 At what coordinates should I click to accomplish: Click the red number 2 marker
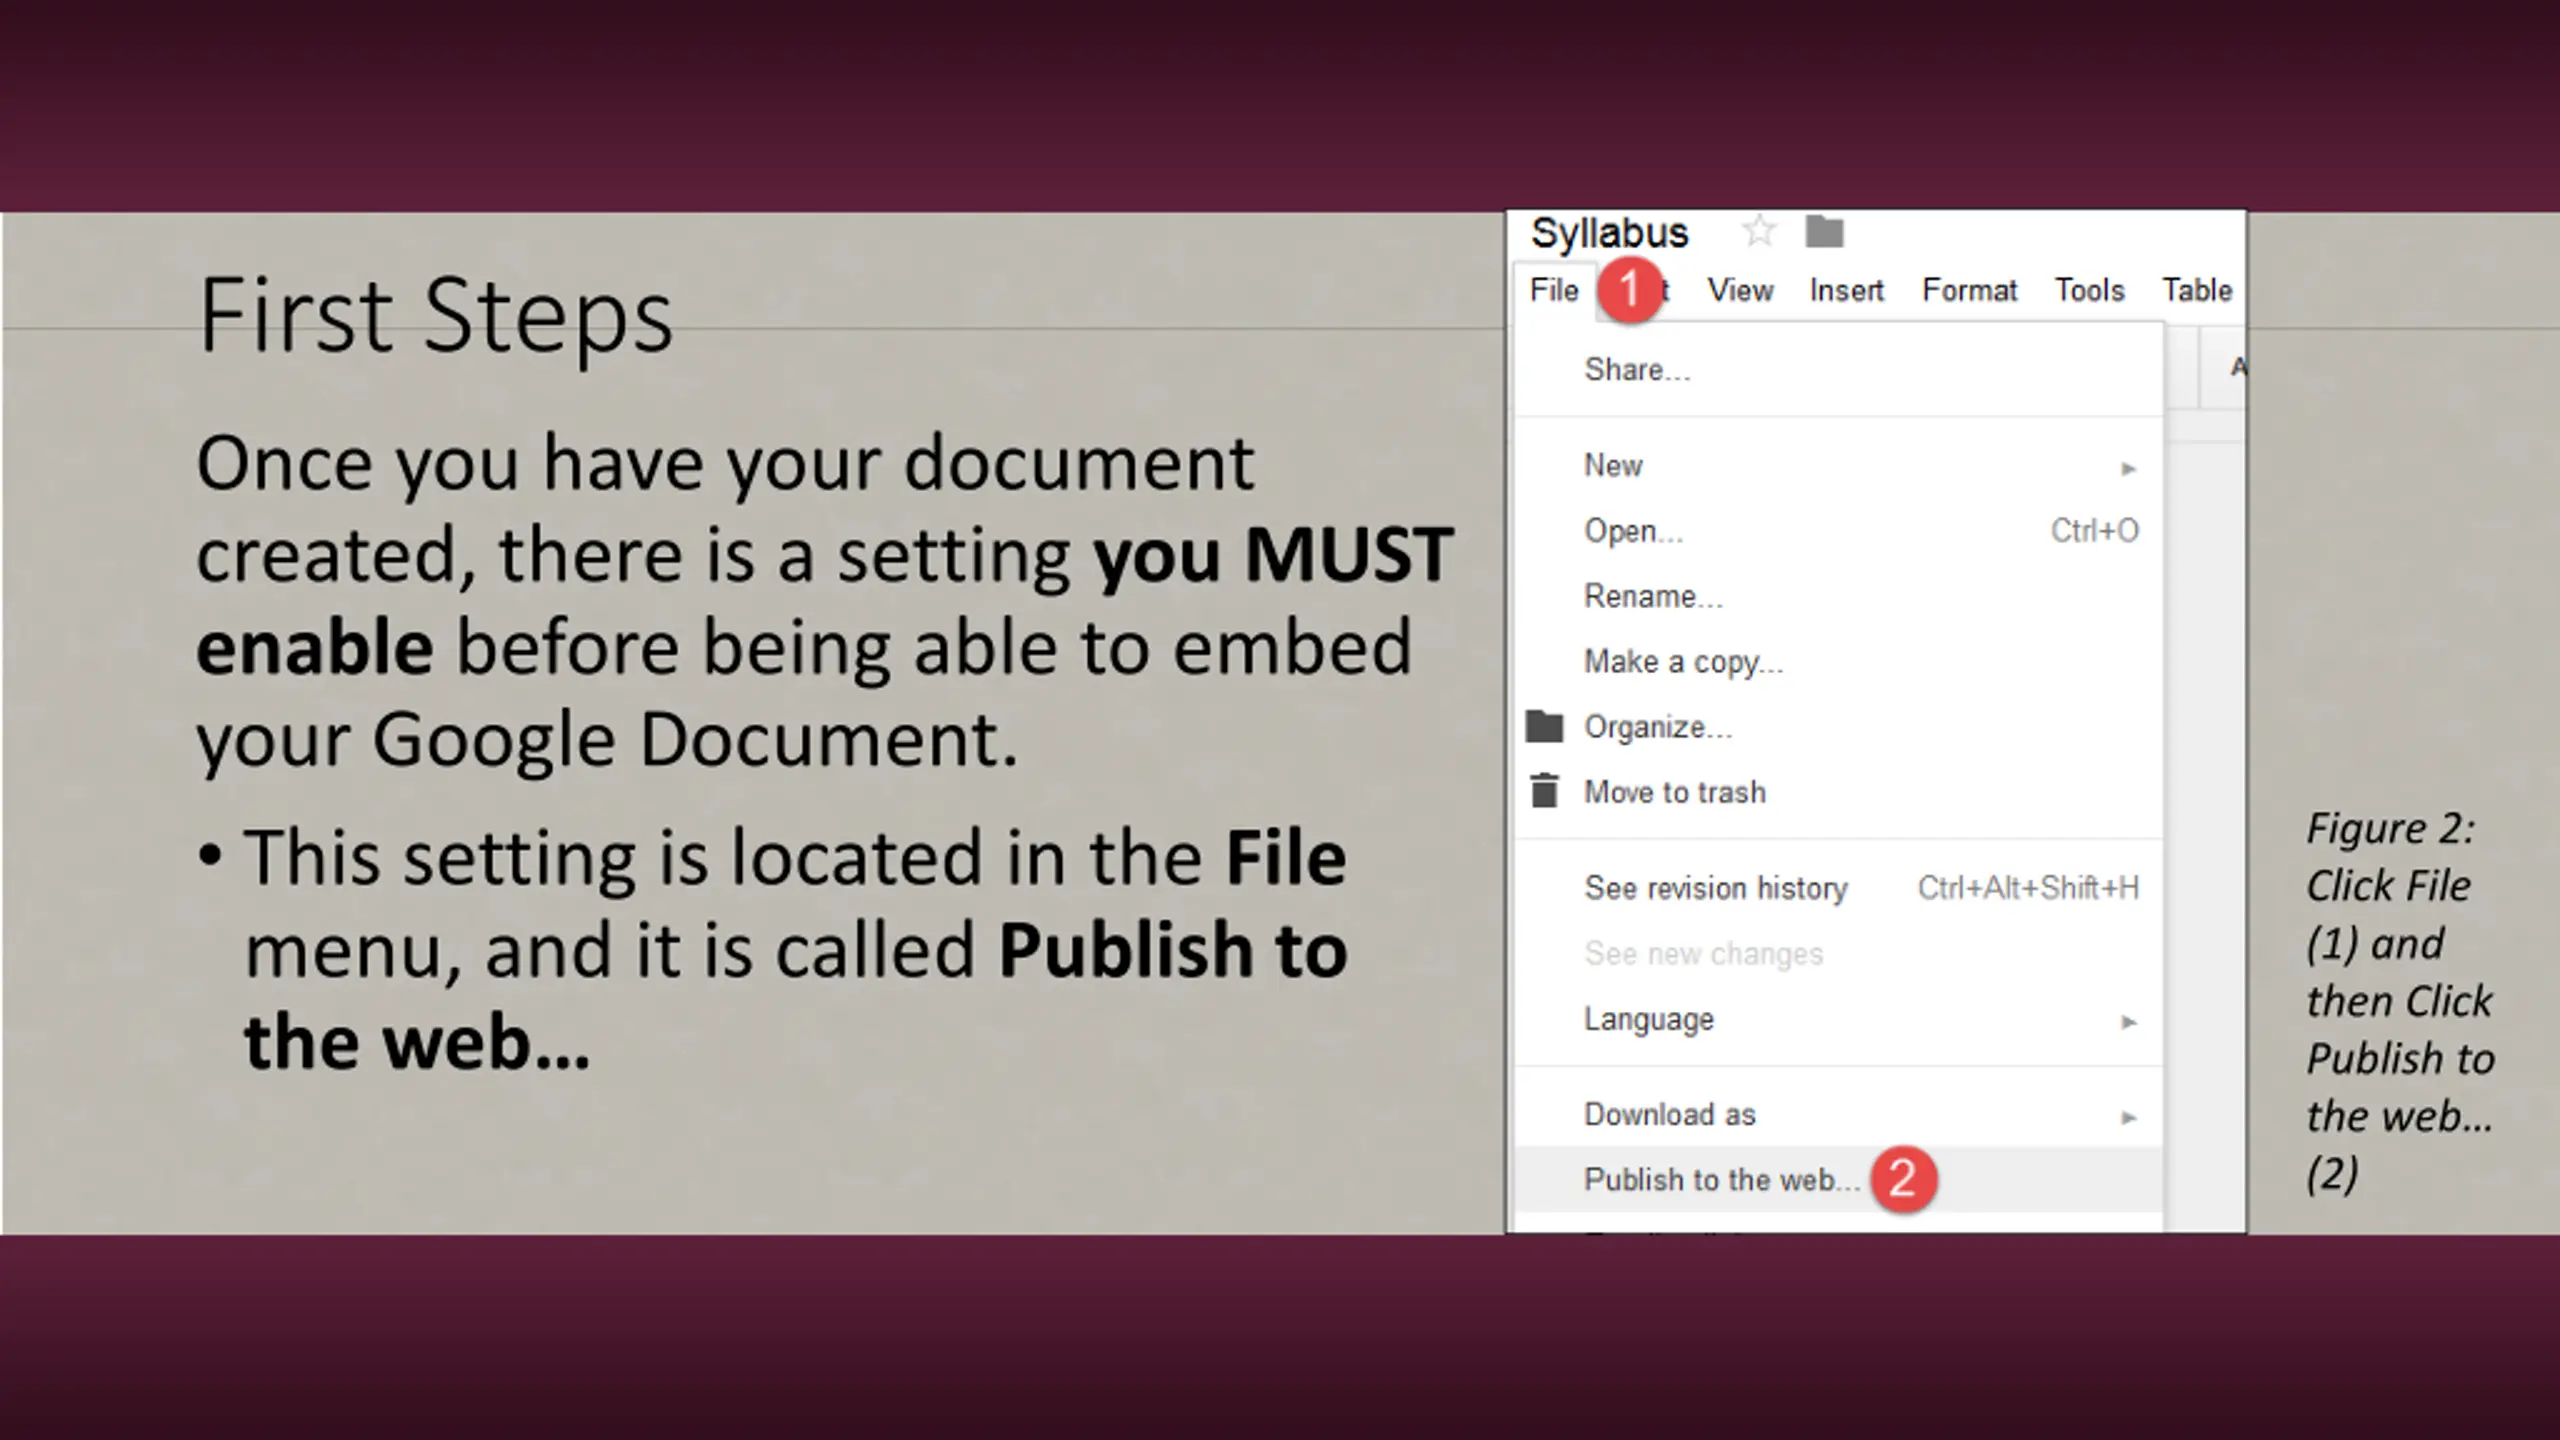[1903, 1179]
